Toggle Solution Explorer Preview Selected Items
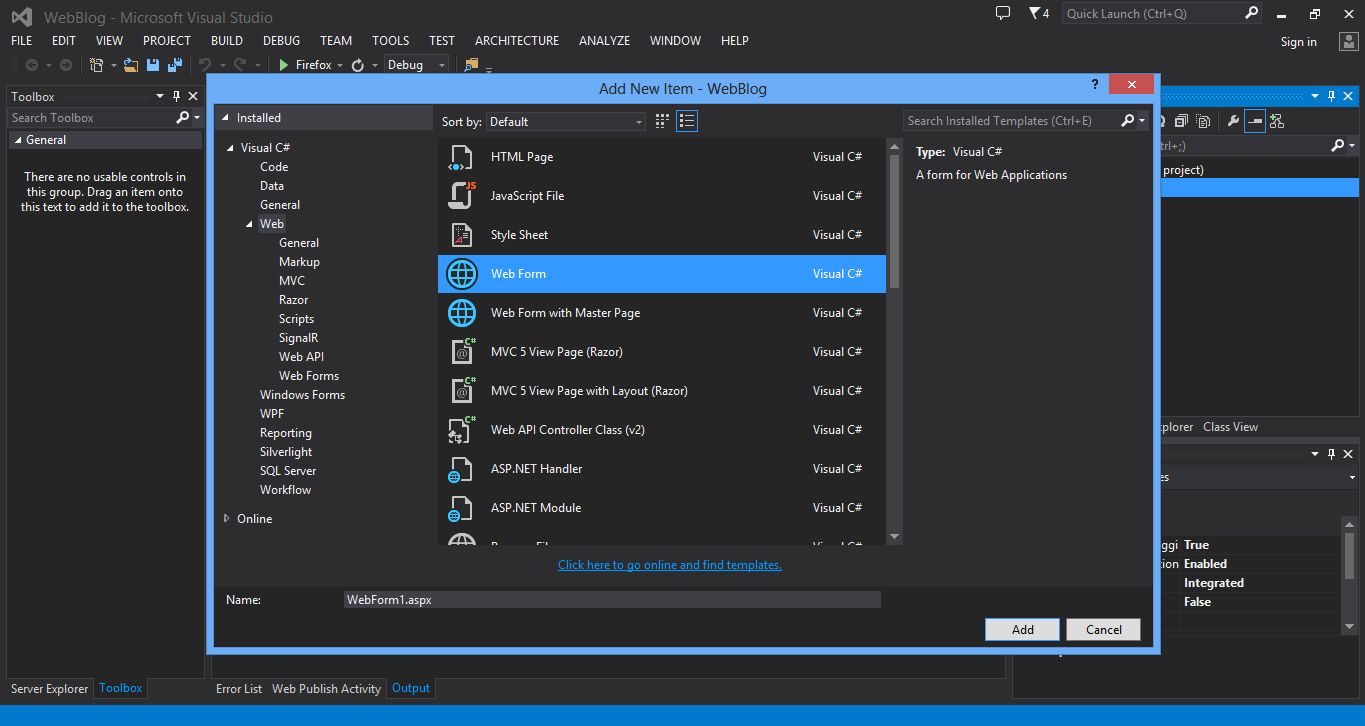 (1255, 121)
